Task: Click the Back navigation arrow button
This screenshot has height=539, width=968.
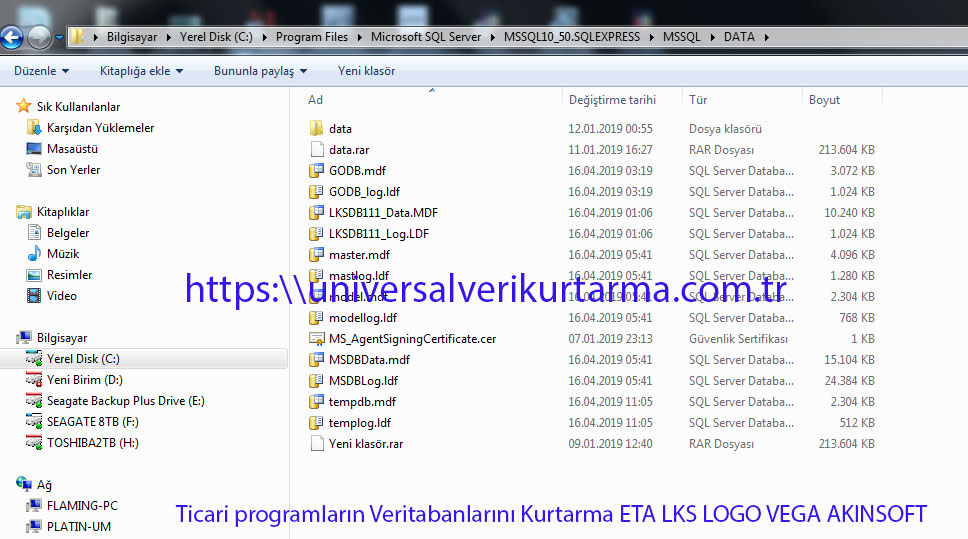Action: tap(12, 37)
